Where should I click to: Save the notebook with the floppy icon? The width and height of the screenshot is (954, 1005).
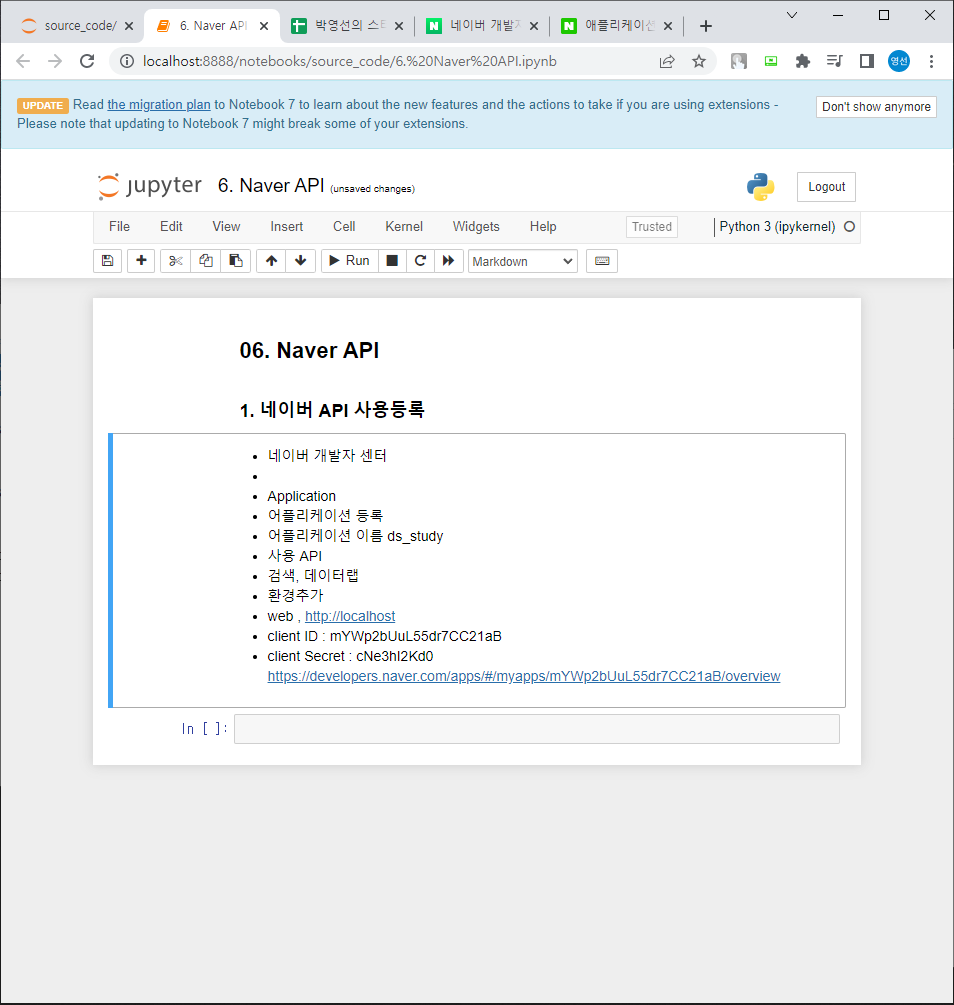[108, 261]
